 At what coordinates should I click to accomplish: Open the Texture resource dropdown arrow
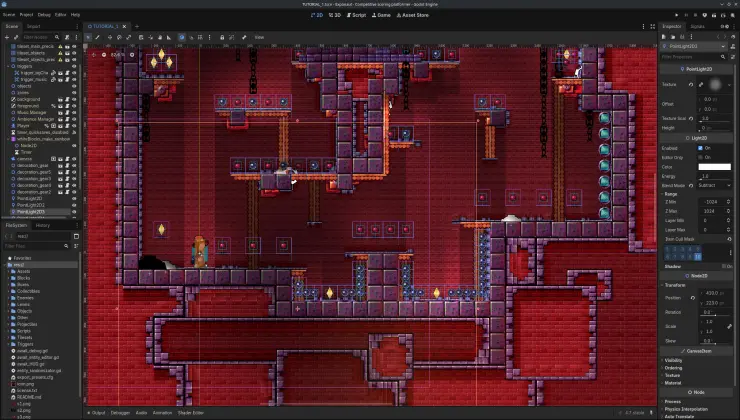click(729, 84)
